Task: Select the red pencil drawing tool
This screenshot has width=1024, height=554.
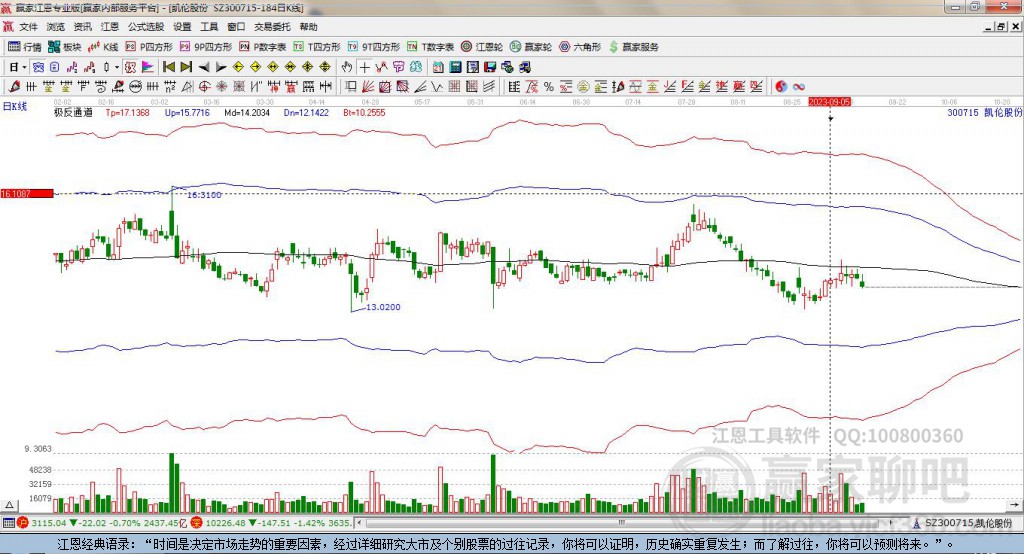Action: pos(14,86)
